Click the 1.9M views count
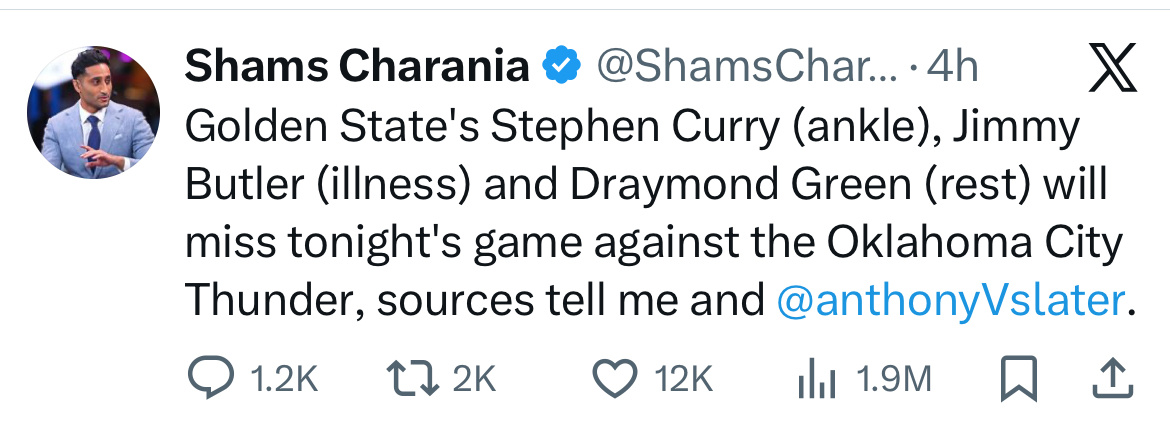This screenshot has width=1170, height=438. tap(894, 378)
